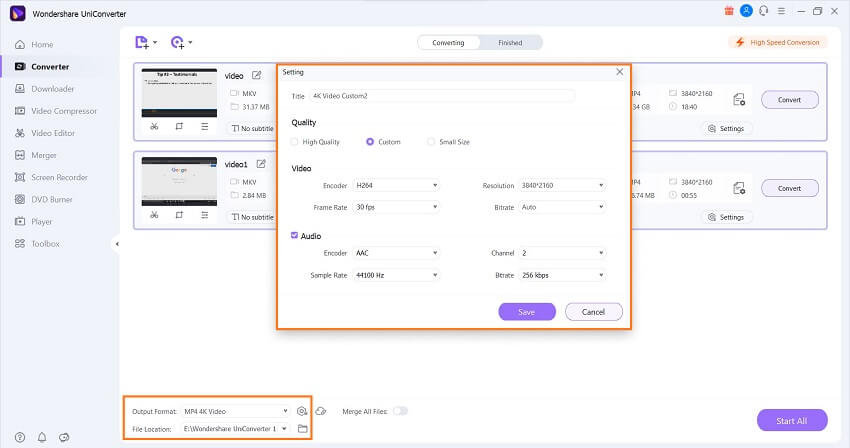Click the trim scissors icon under video thumbnail
The image size is (850, 448).
(x=154, y=126)
